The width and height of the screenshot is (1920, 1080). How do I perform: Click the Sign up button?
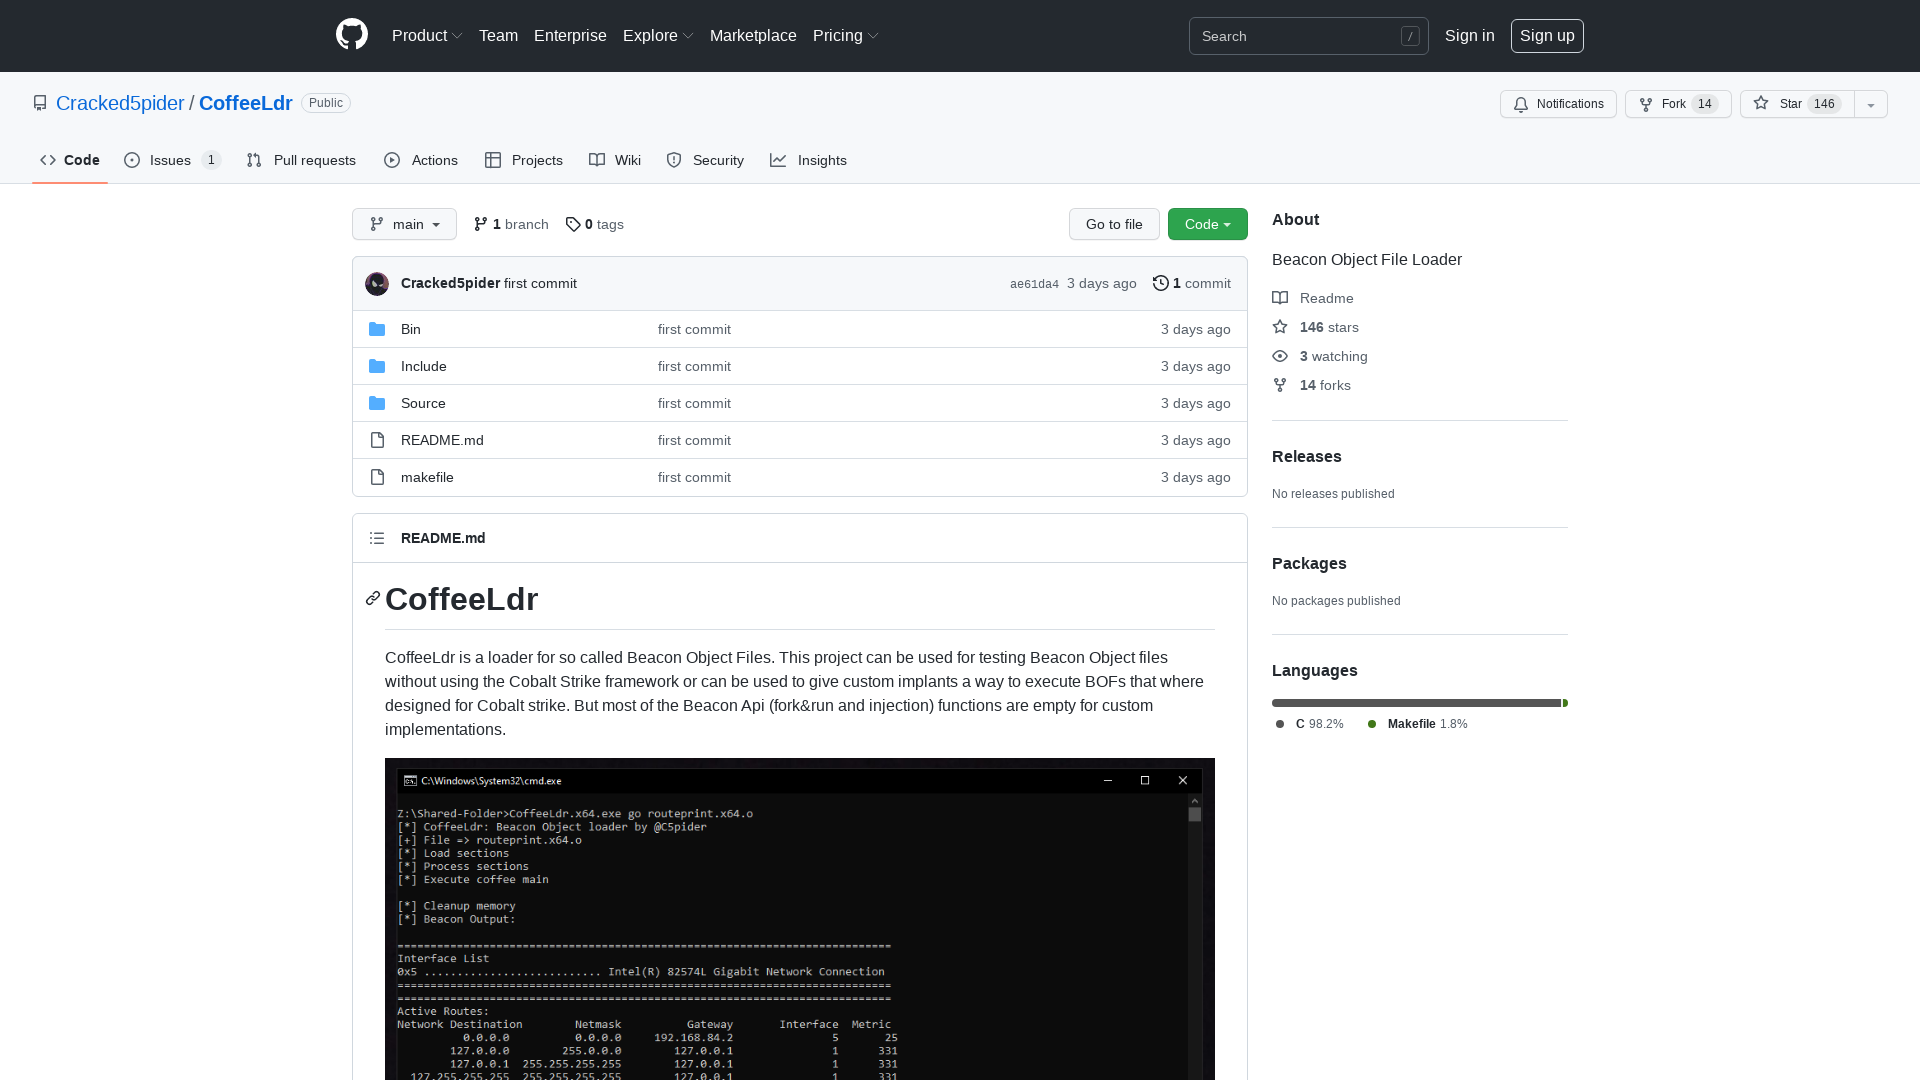(1547, 36)
